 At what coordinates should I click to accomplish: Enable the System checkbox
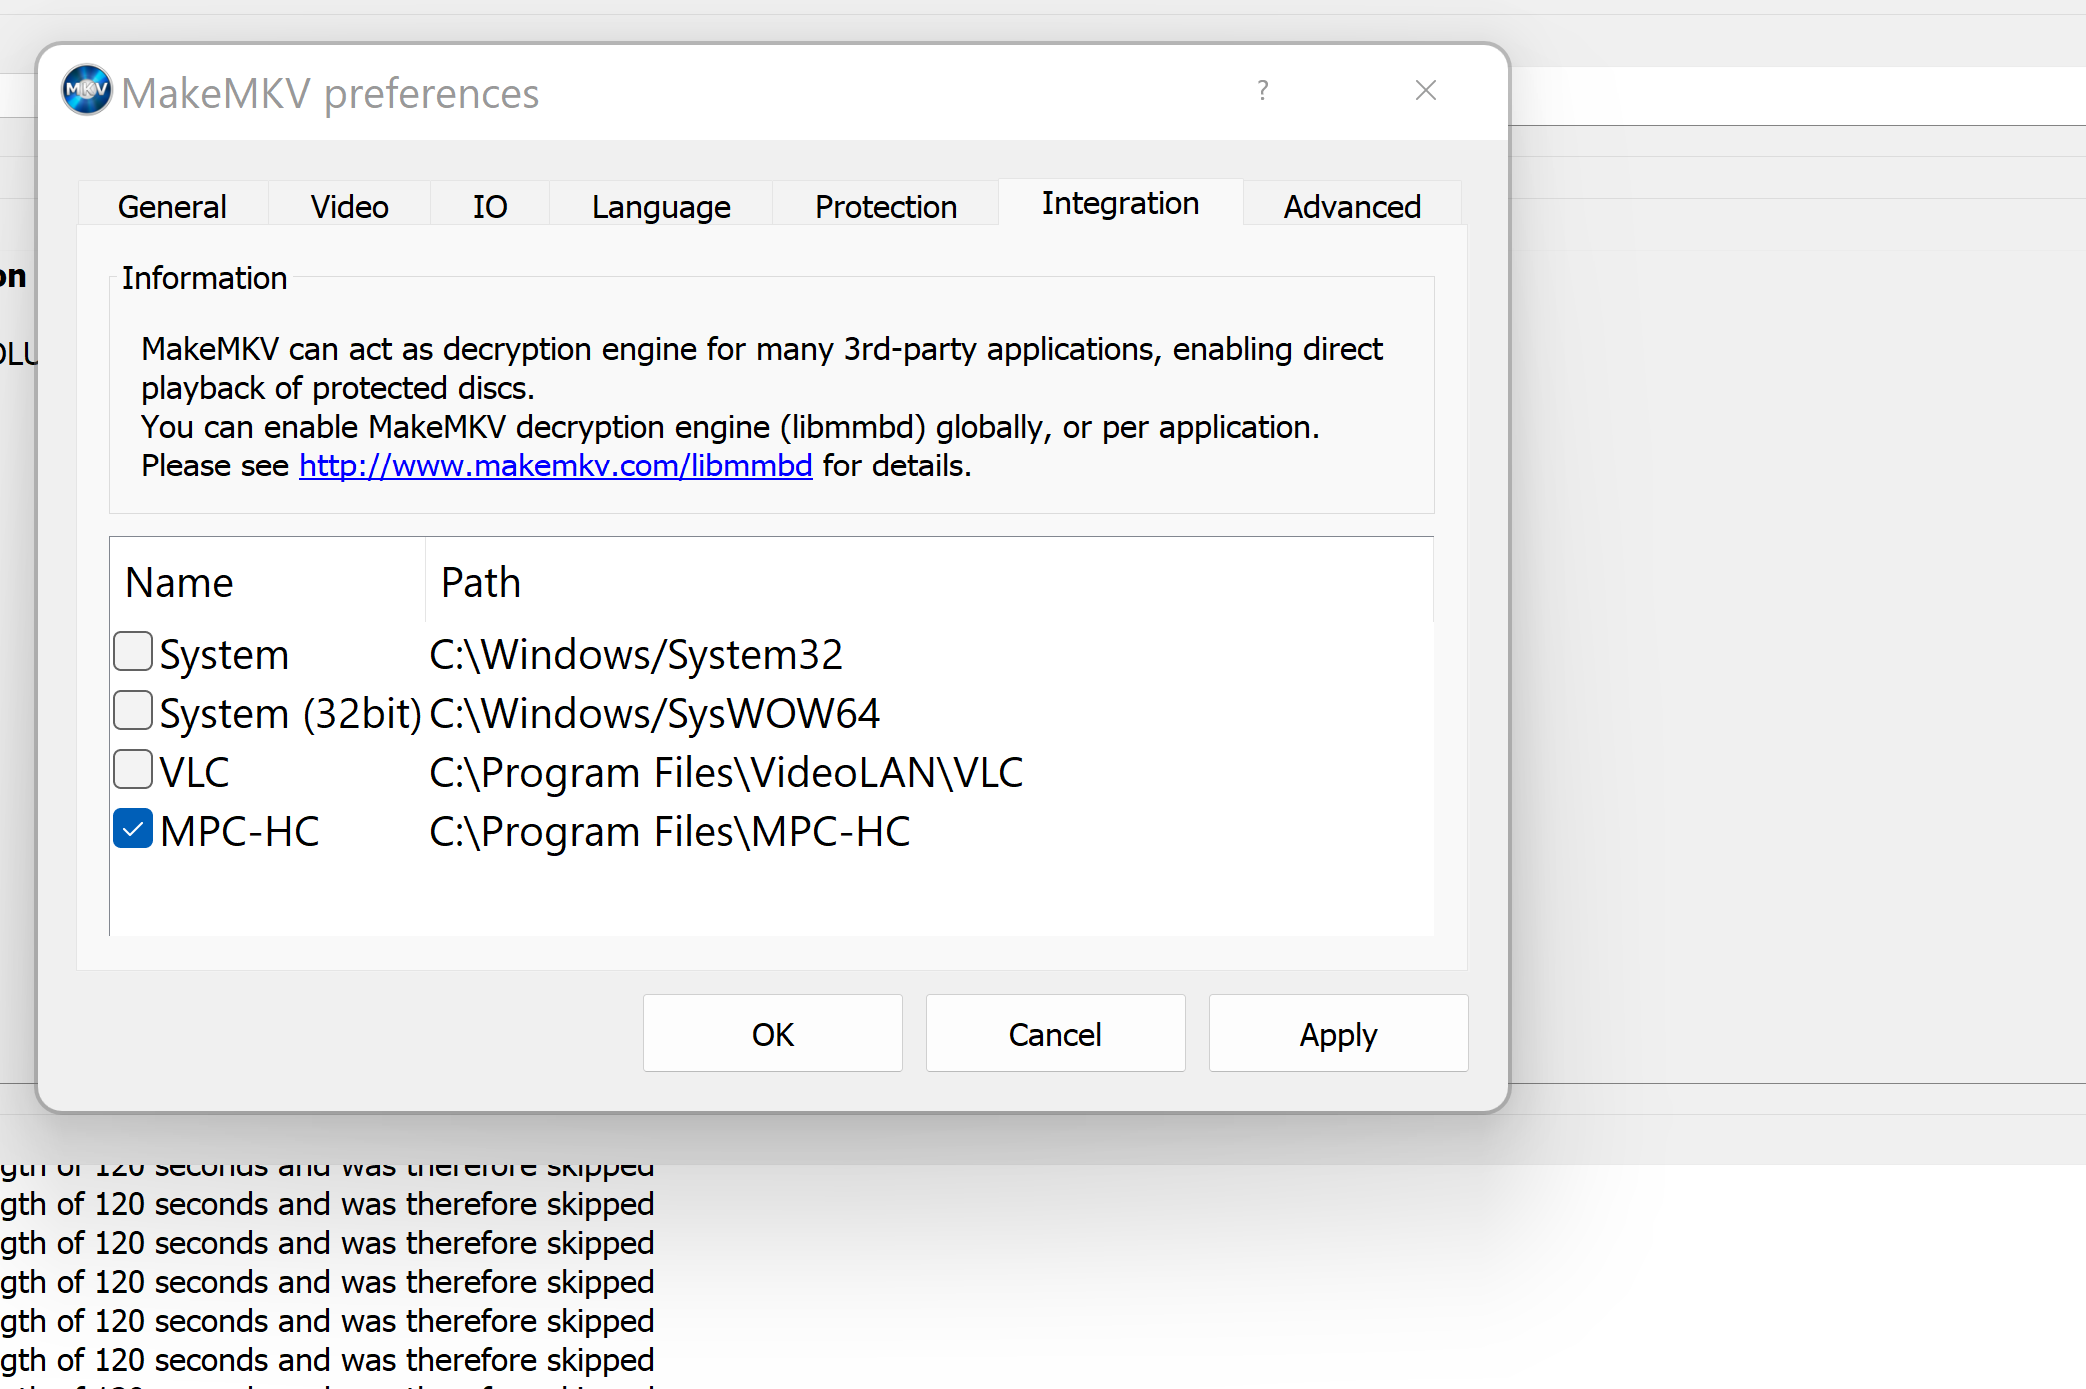pyautogui.click(x=133, y=652)
